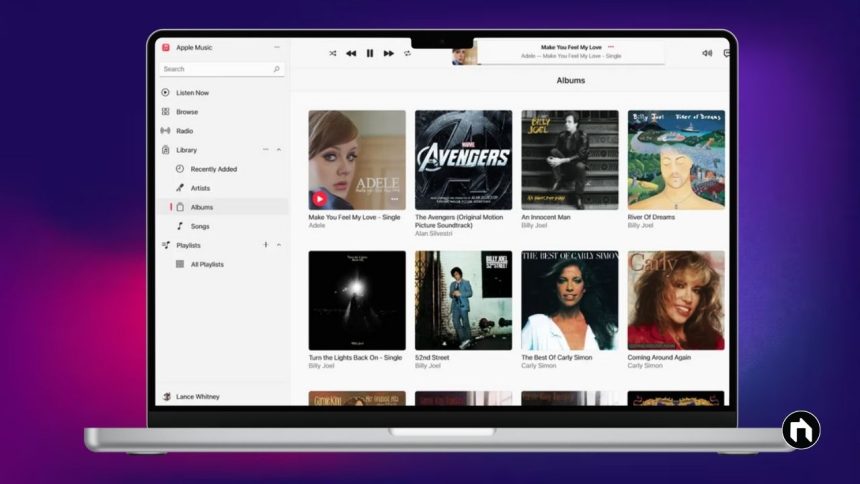Skip to next track
This screenshot has height=484, width=860.
click(388, 53)
